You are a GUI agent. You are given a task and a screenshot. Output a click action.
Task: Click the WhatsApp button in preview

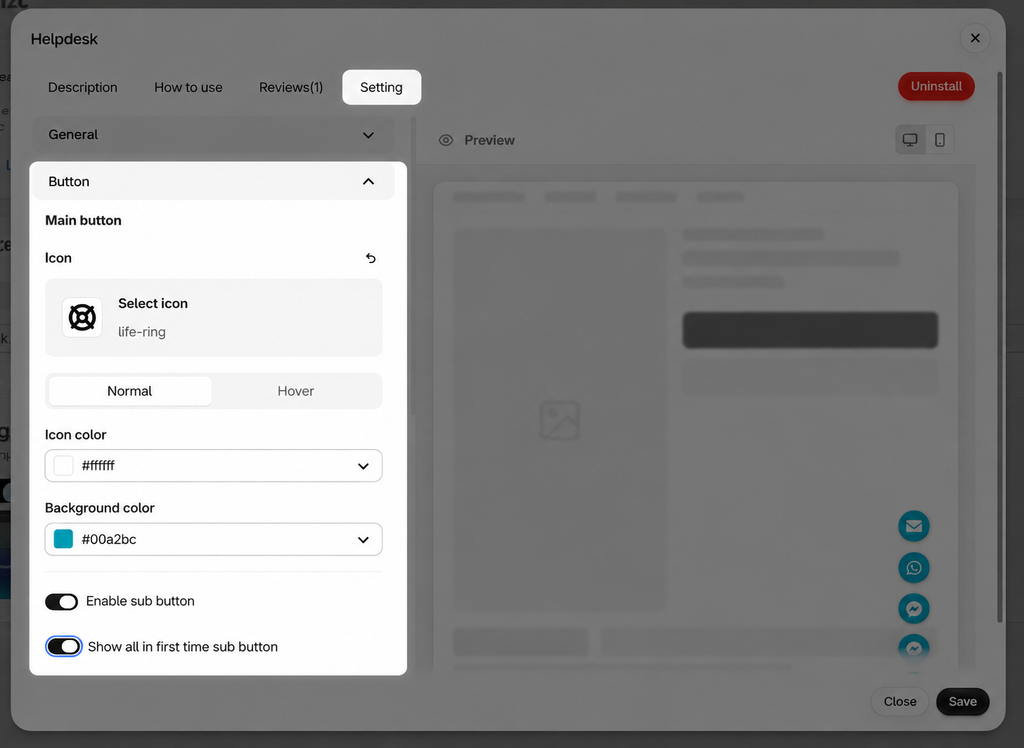[x=914, y=568]
